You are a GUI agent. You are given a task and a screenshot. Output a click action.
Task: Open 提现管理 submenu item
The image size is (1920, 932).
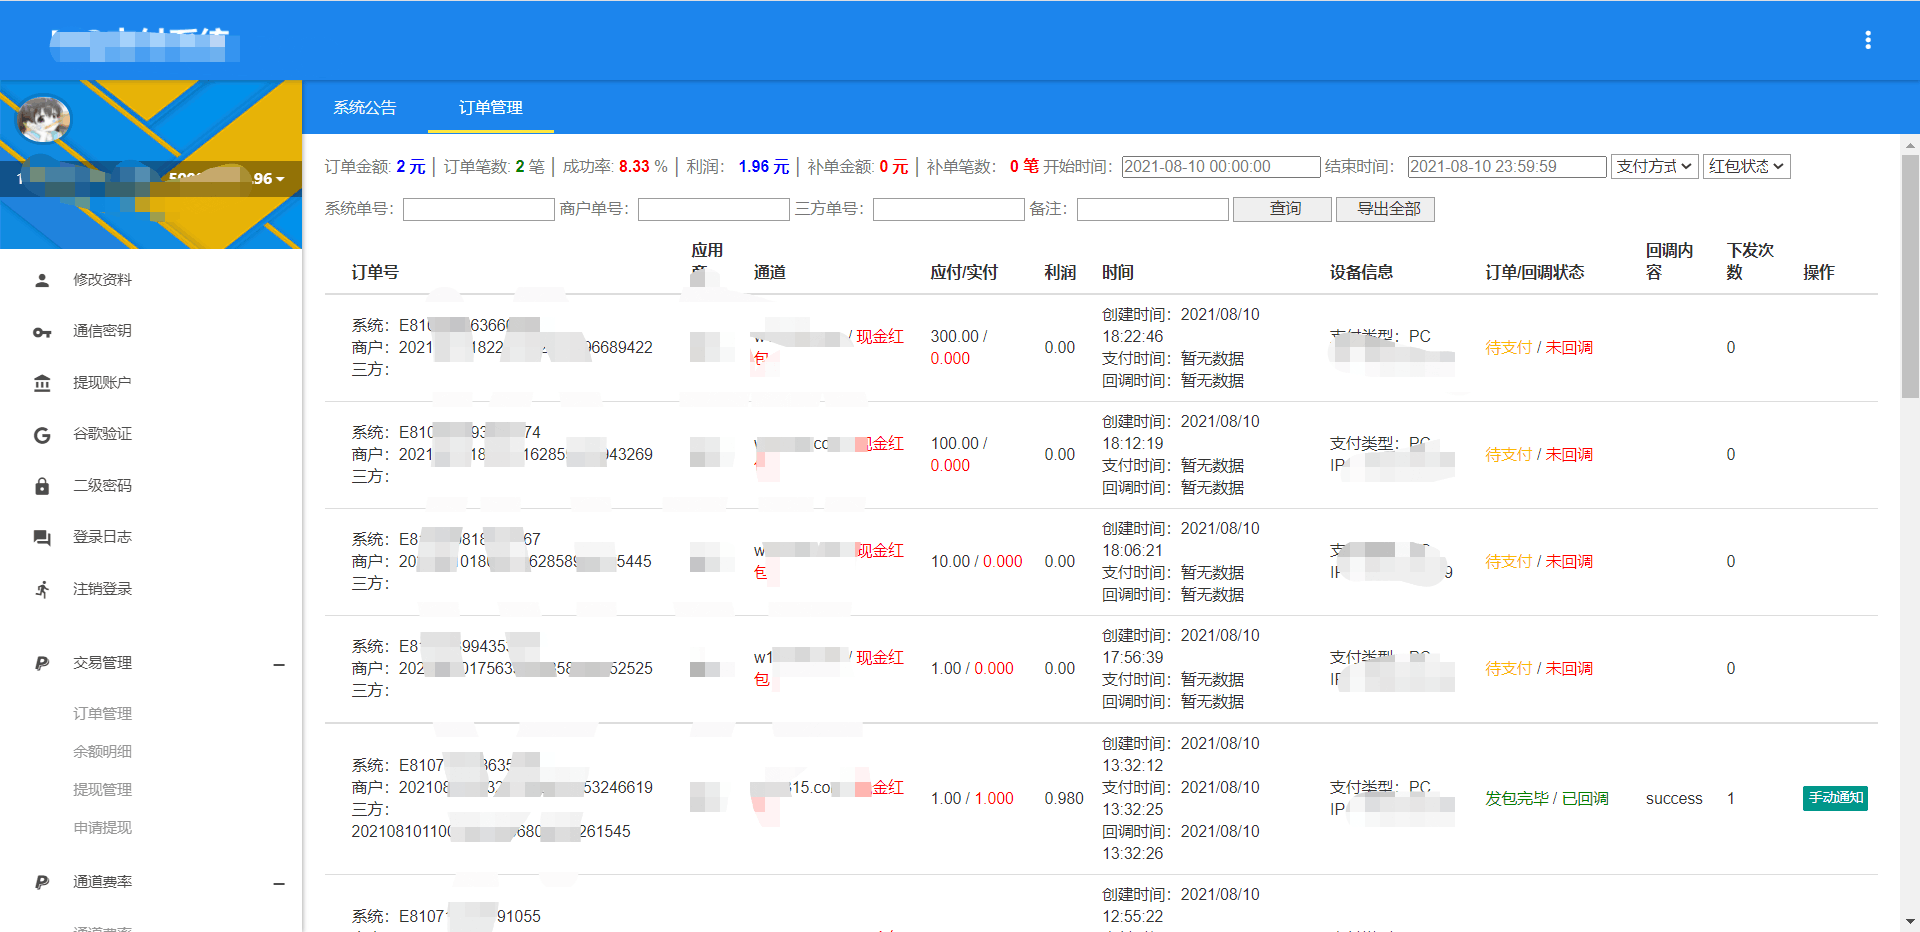click(x=102, y=790)
